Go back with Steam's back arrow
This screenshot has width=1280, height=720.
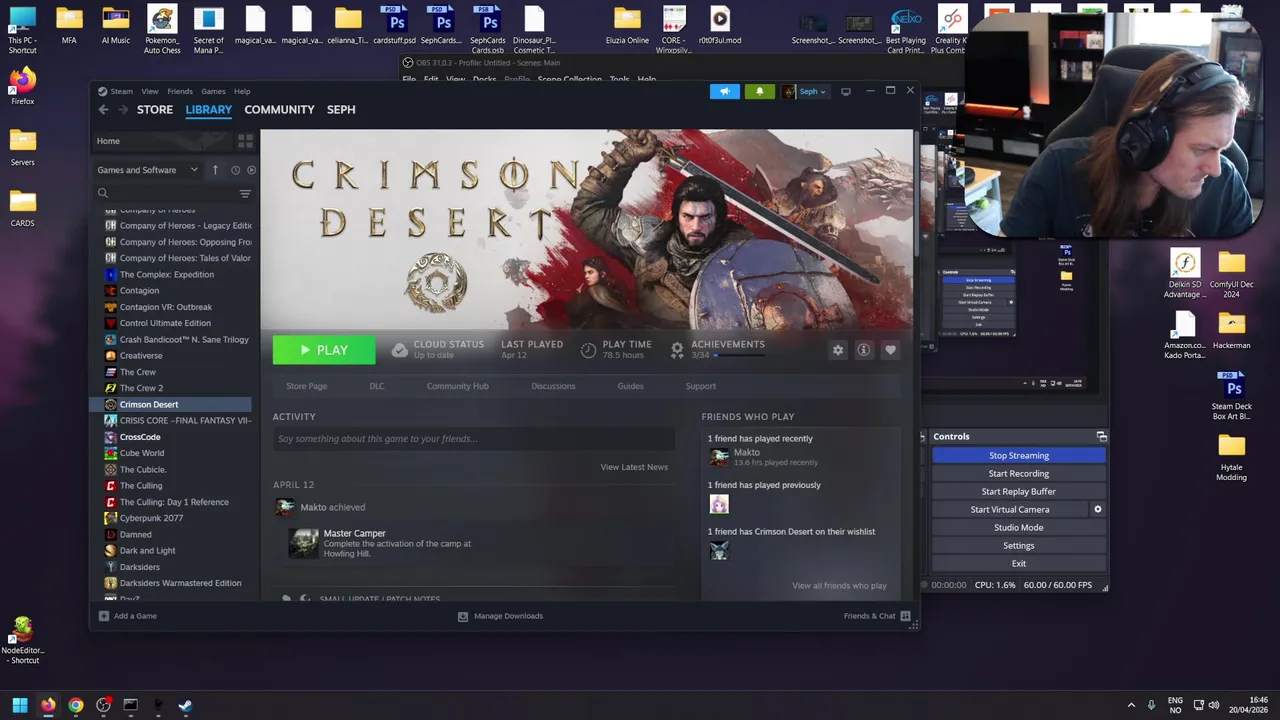click(103, 110)
